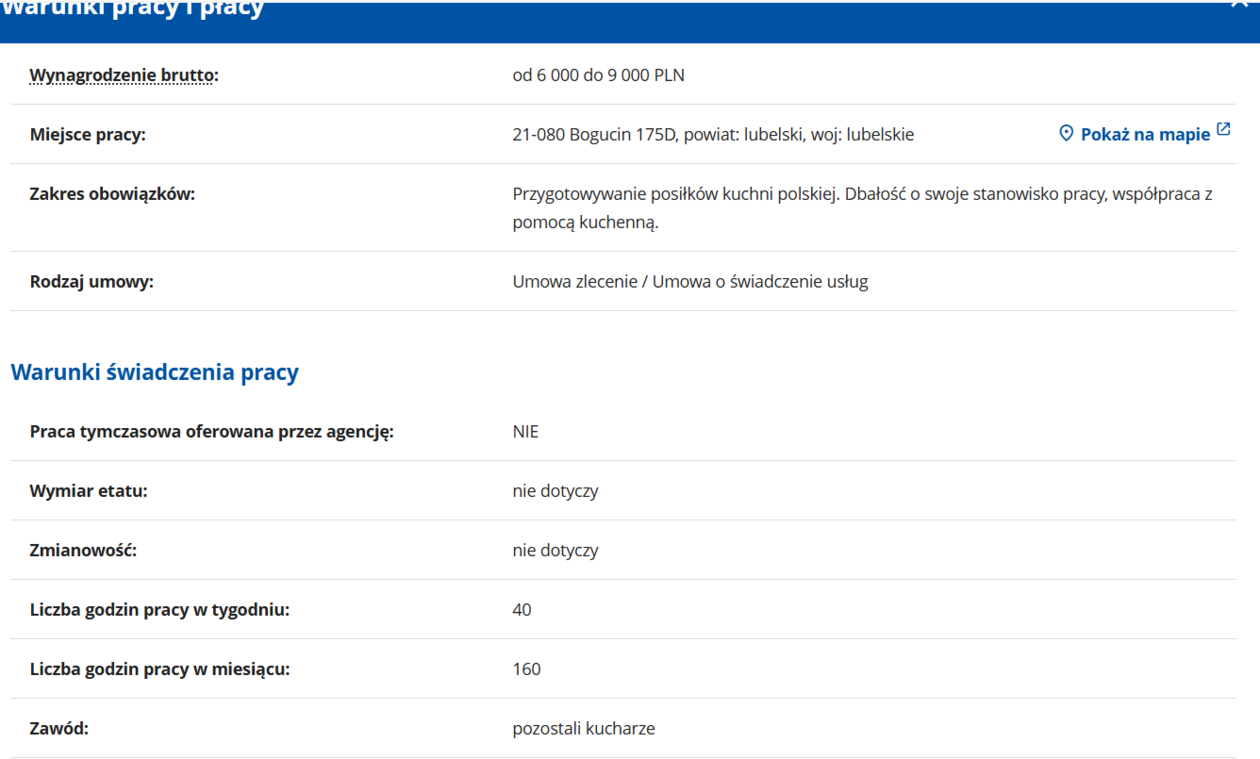The height and width of the screenshot is (759, 1260).
Task: Click the underlined 'Wynagrodzenie brutto' label
Action: [123, 75]
